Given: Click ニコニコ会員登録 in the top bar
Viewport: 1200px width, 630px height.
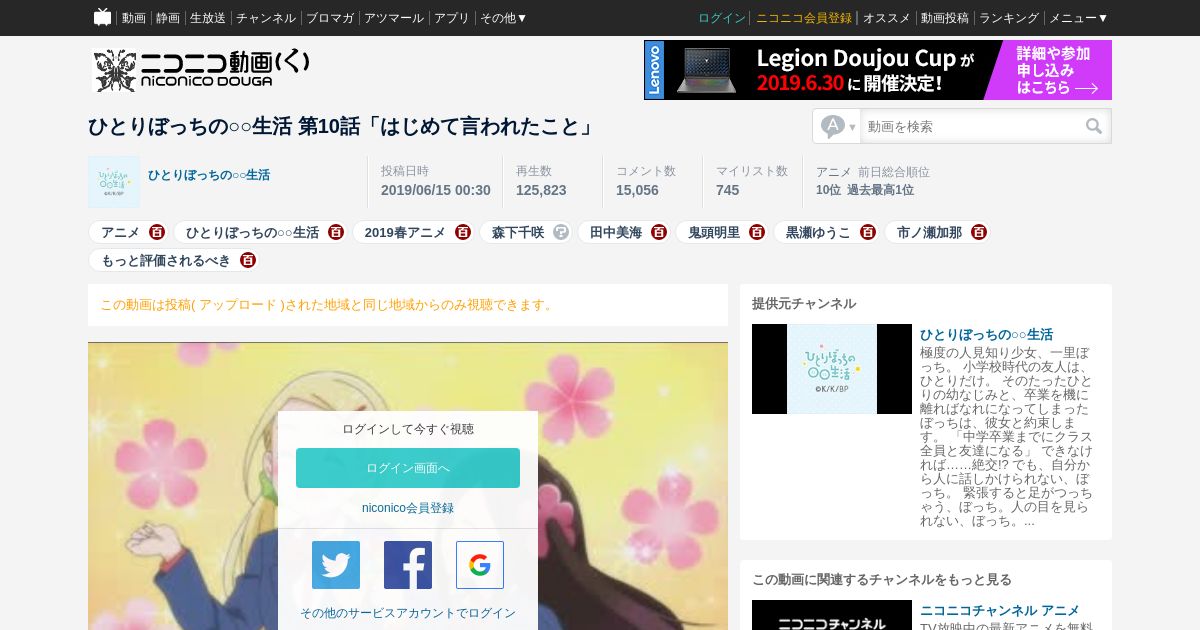Looking at the screenshot, I should [804, 18].
